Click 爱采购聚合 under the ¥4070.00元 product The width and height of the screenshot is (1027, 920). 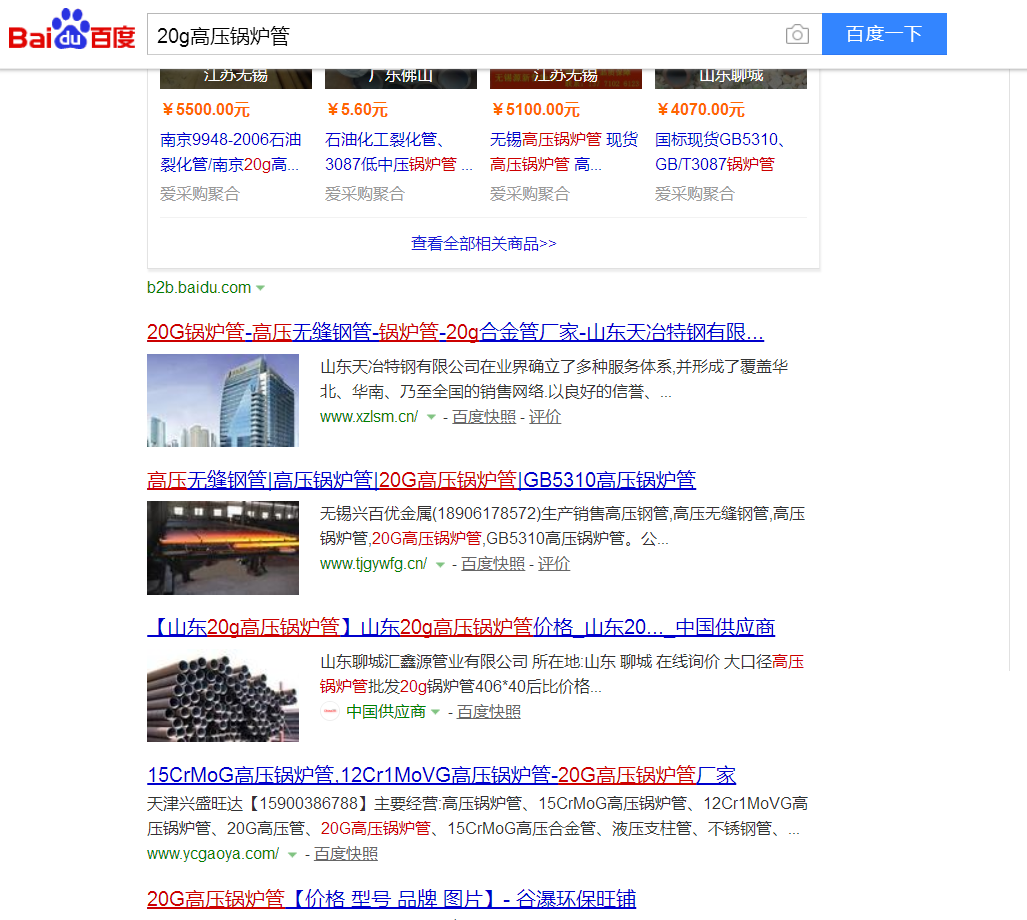(695, 194)
